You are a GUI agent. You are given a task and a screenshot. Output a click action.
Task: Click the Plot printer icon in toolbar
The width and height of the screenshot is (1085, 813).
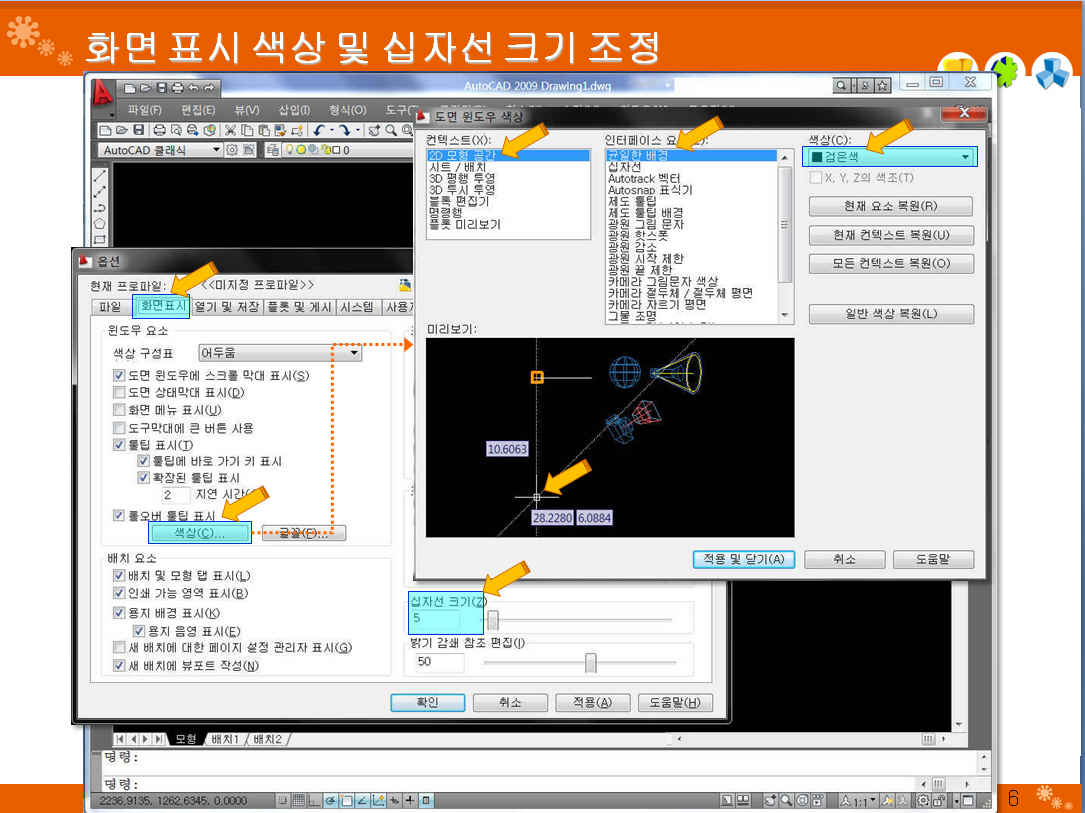coord(161,130)
